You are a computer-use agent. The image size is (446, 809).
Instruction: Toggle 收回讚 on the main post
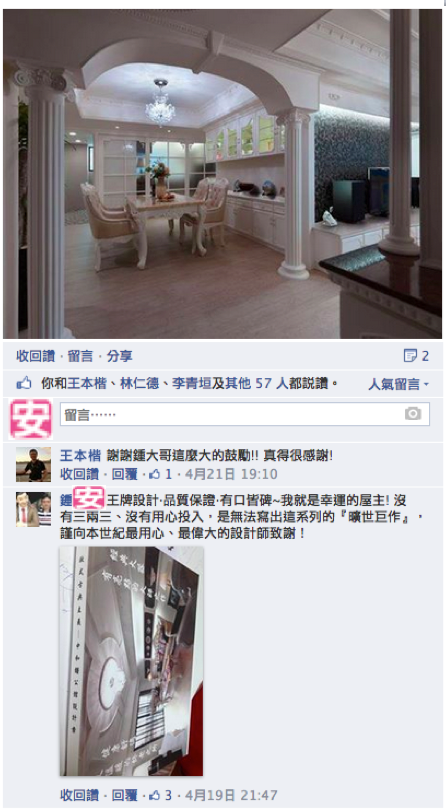point(35,355)
